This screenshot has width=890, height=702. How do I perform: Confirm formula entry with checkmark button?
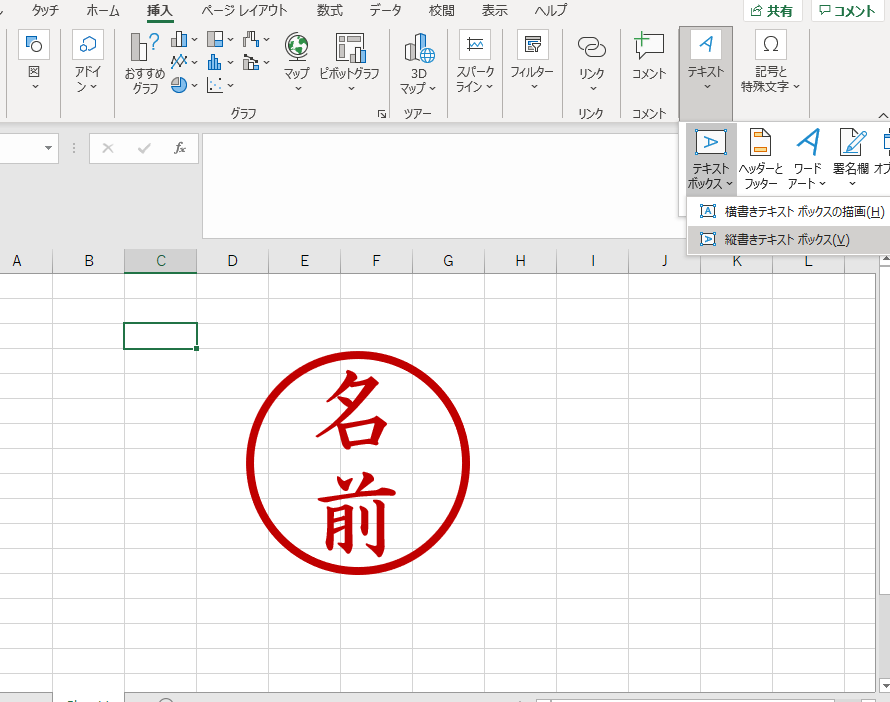coord(144,149)
